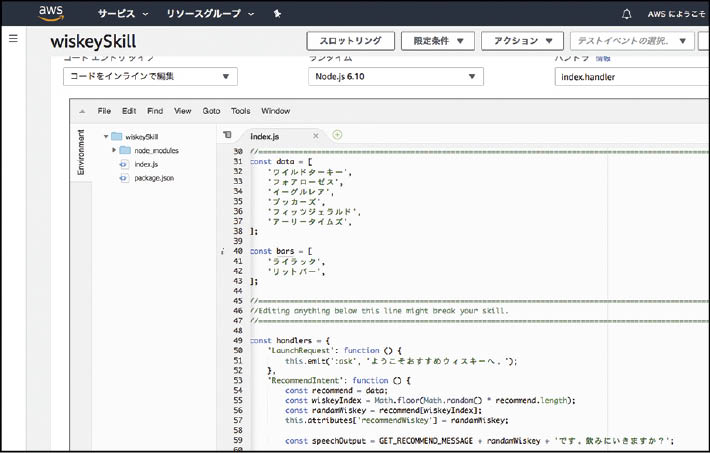Image resolution: width=710 pixels, height=453 pixels.
Task: Click the index.handler handler field
Action: 632,77
